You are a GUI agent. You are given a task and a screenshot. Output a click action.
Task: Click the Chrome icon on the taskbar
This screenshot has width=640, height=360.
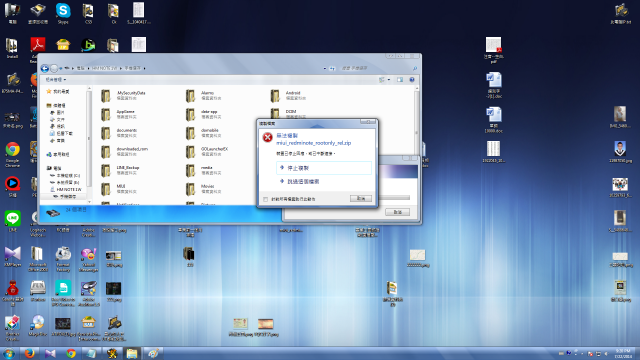pyautogui.click(x=71, y=353)
